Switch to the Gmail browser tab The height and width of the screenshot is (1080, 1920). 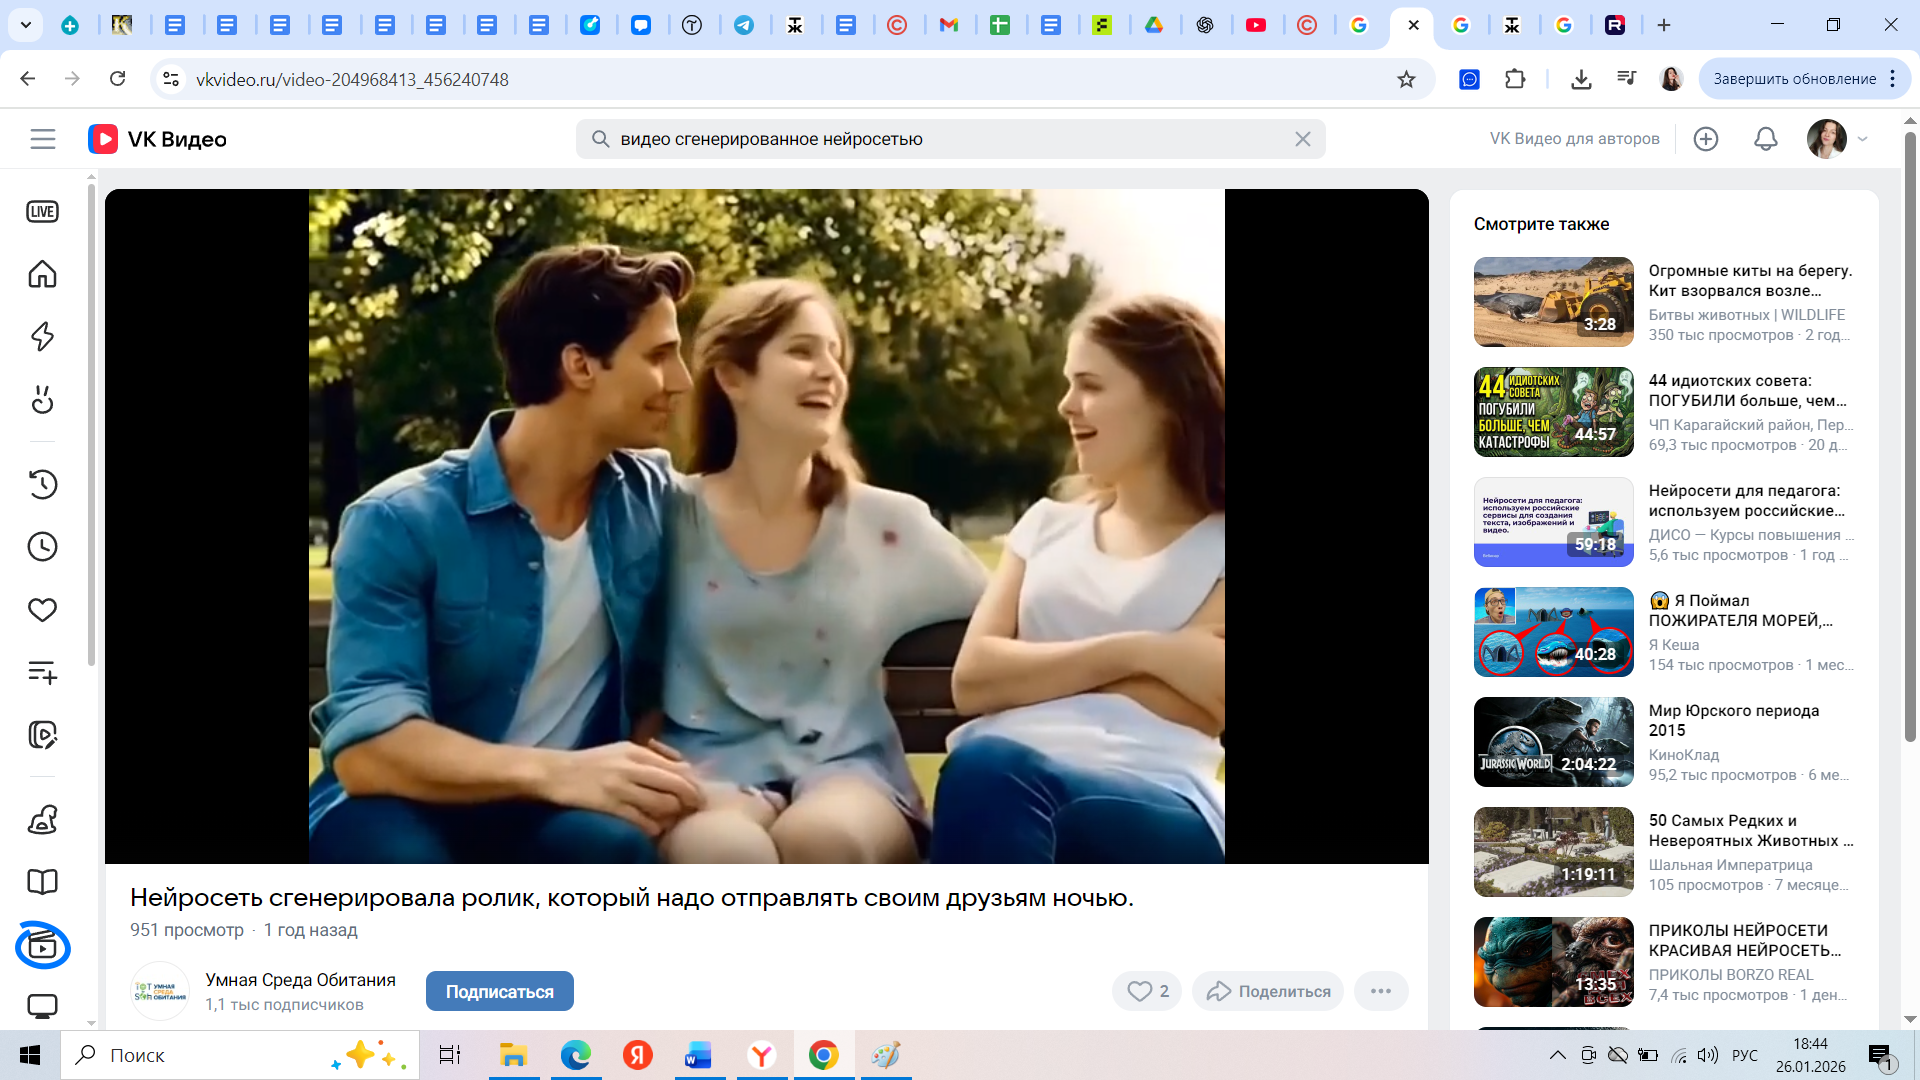click(x=948, y=25)
